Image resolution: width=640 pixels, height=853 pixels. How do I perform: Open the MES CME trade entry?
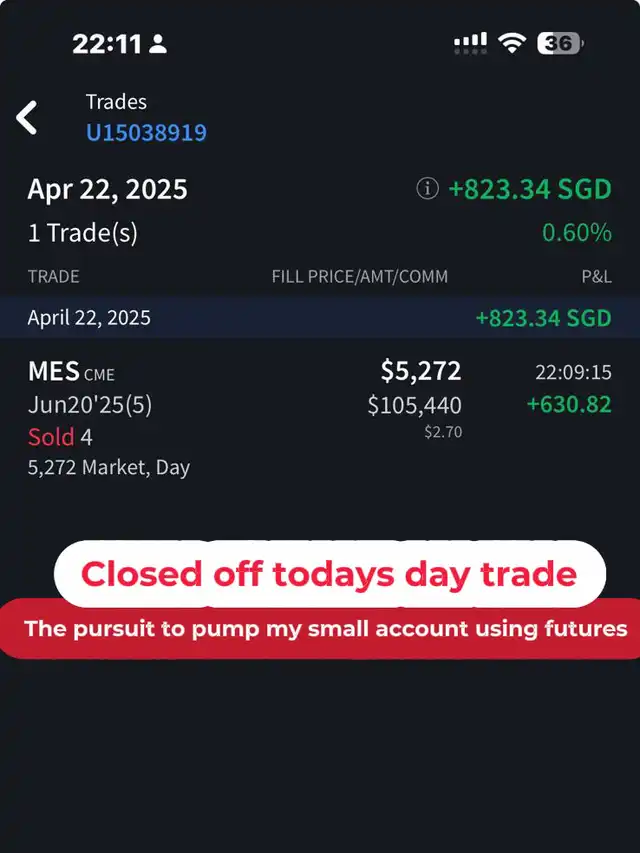click(320, 419)
